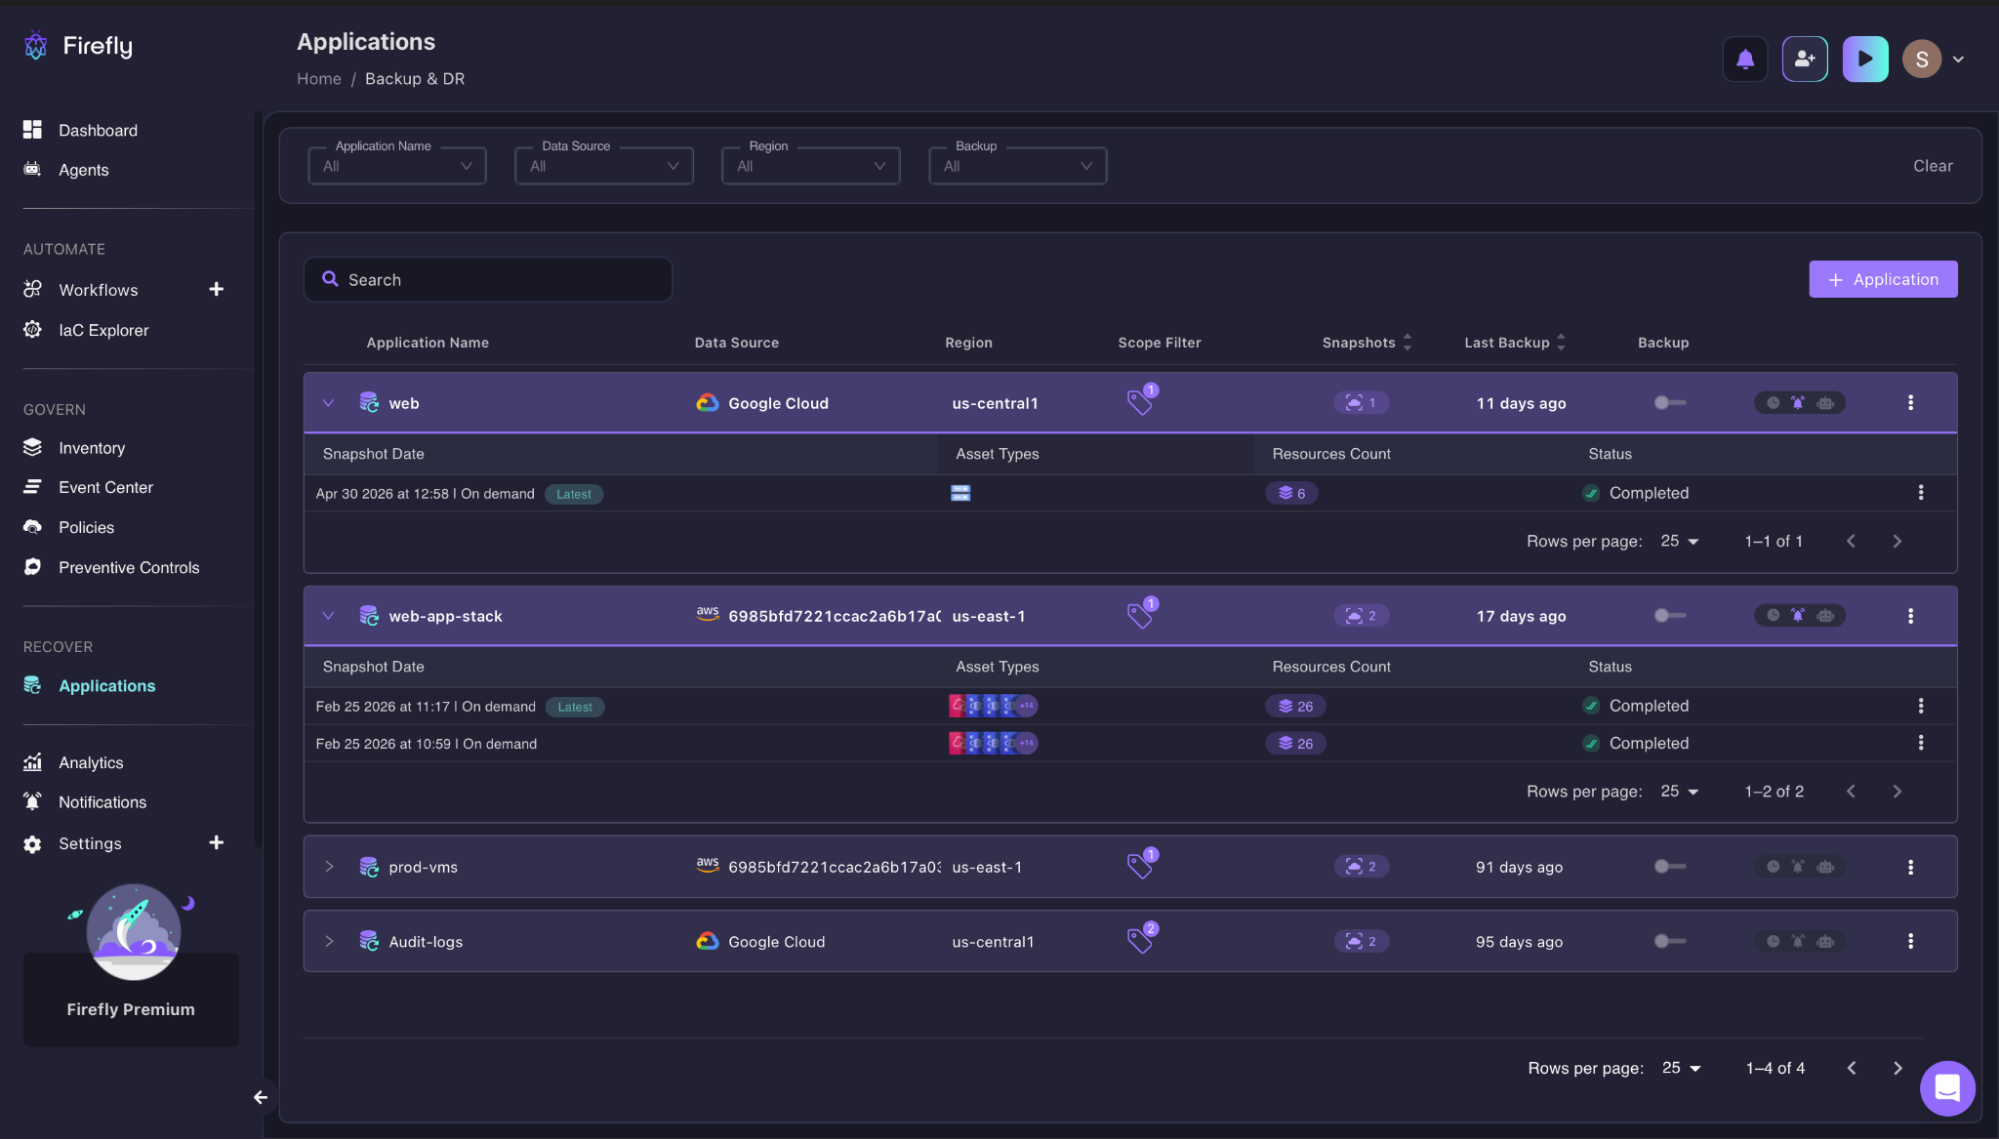
Task: Click the Firefly logo
Action: point(78,45)
